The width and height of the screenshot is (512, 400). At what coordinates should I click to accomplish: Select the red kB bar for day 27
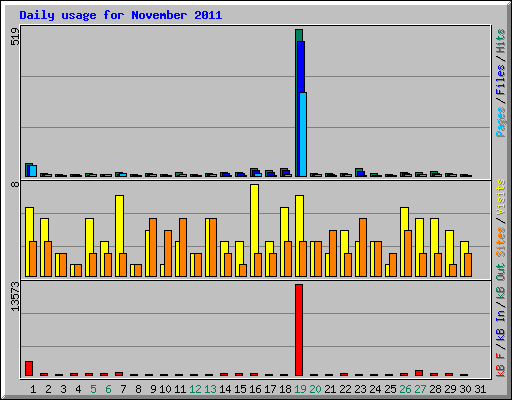419,373
